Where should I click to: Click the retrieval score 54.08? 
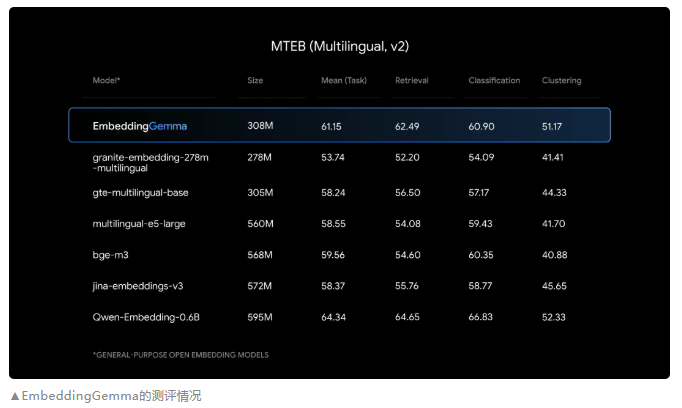tap(408, 224)
